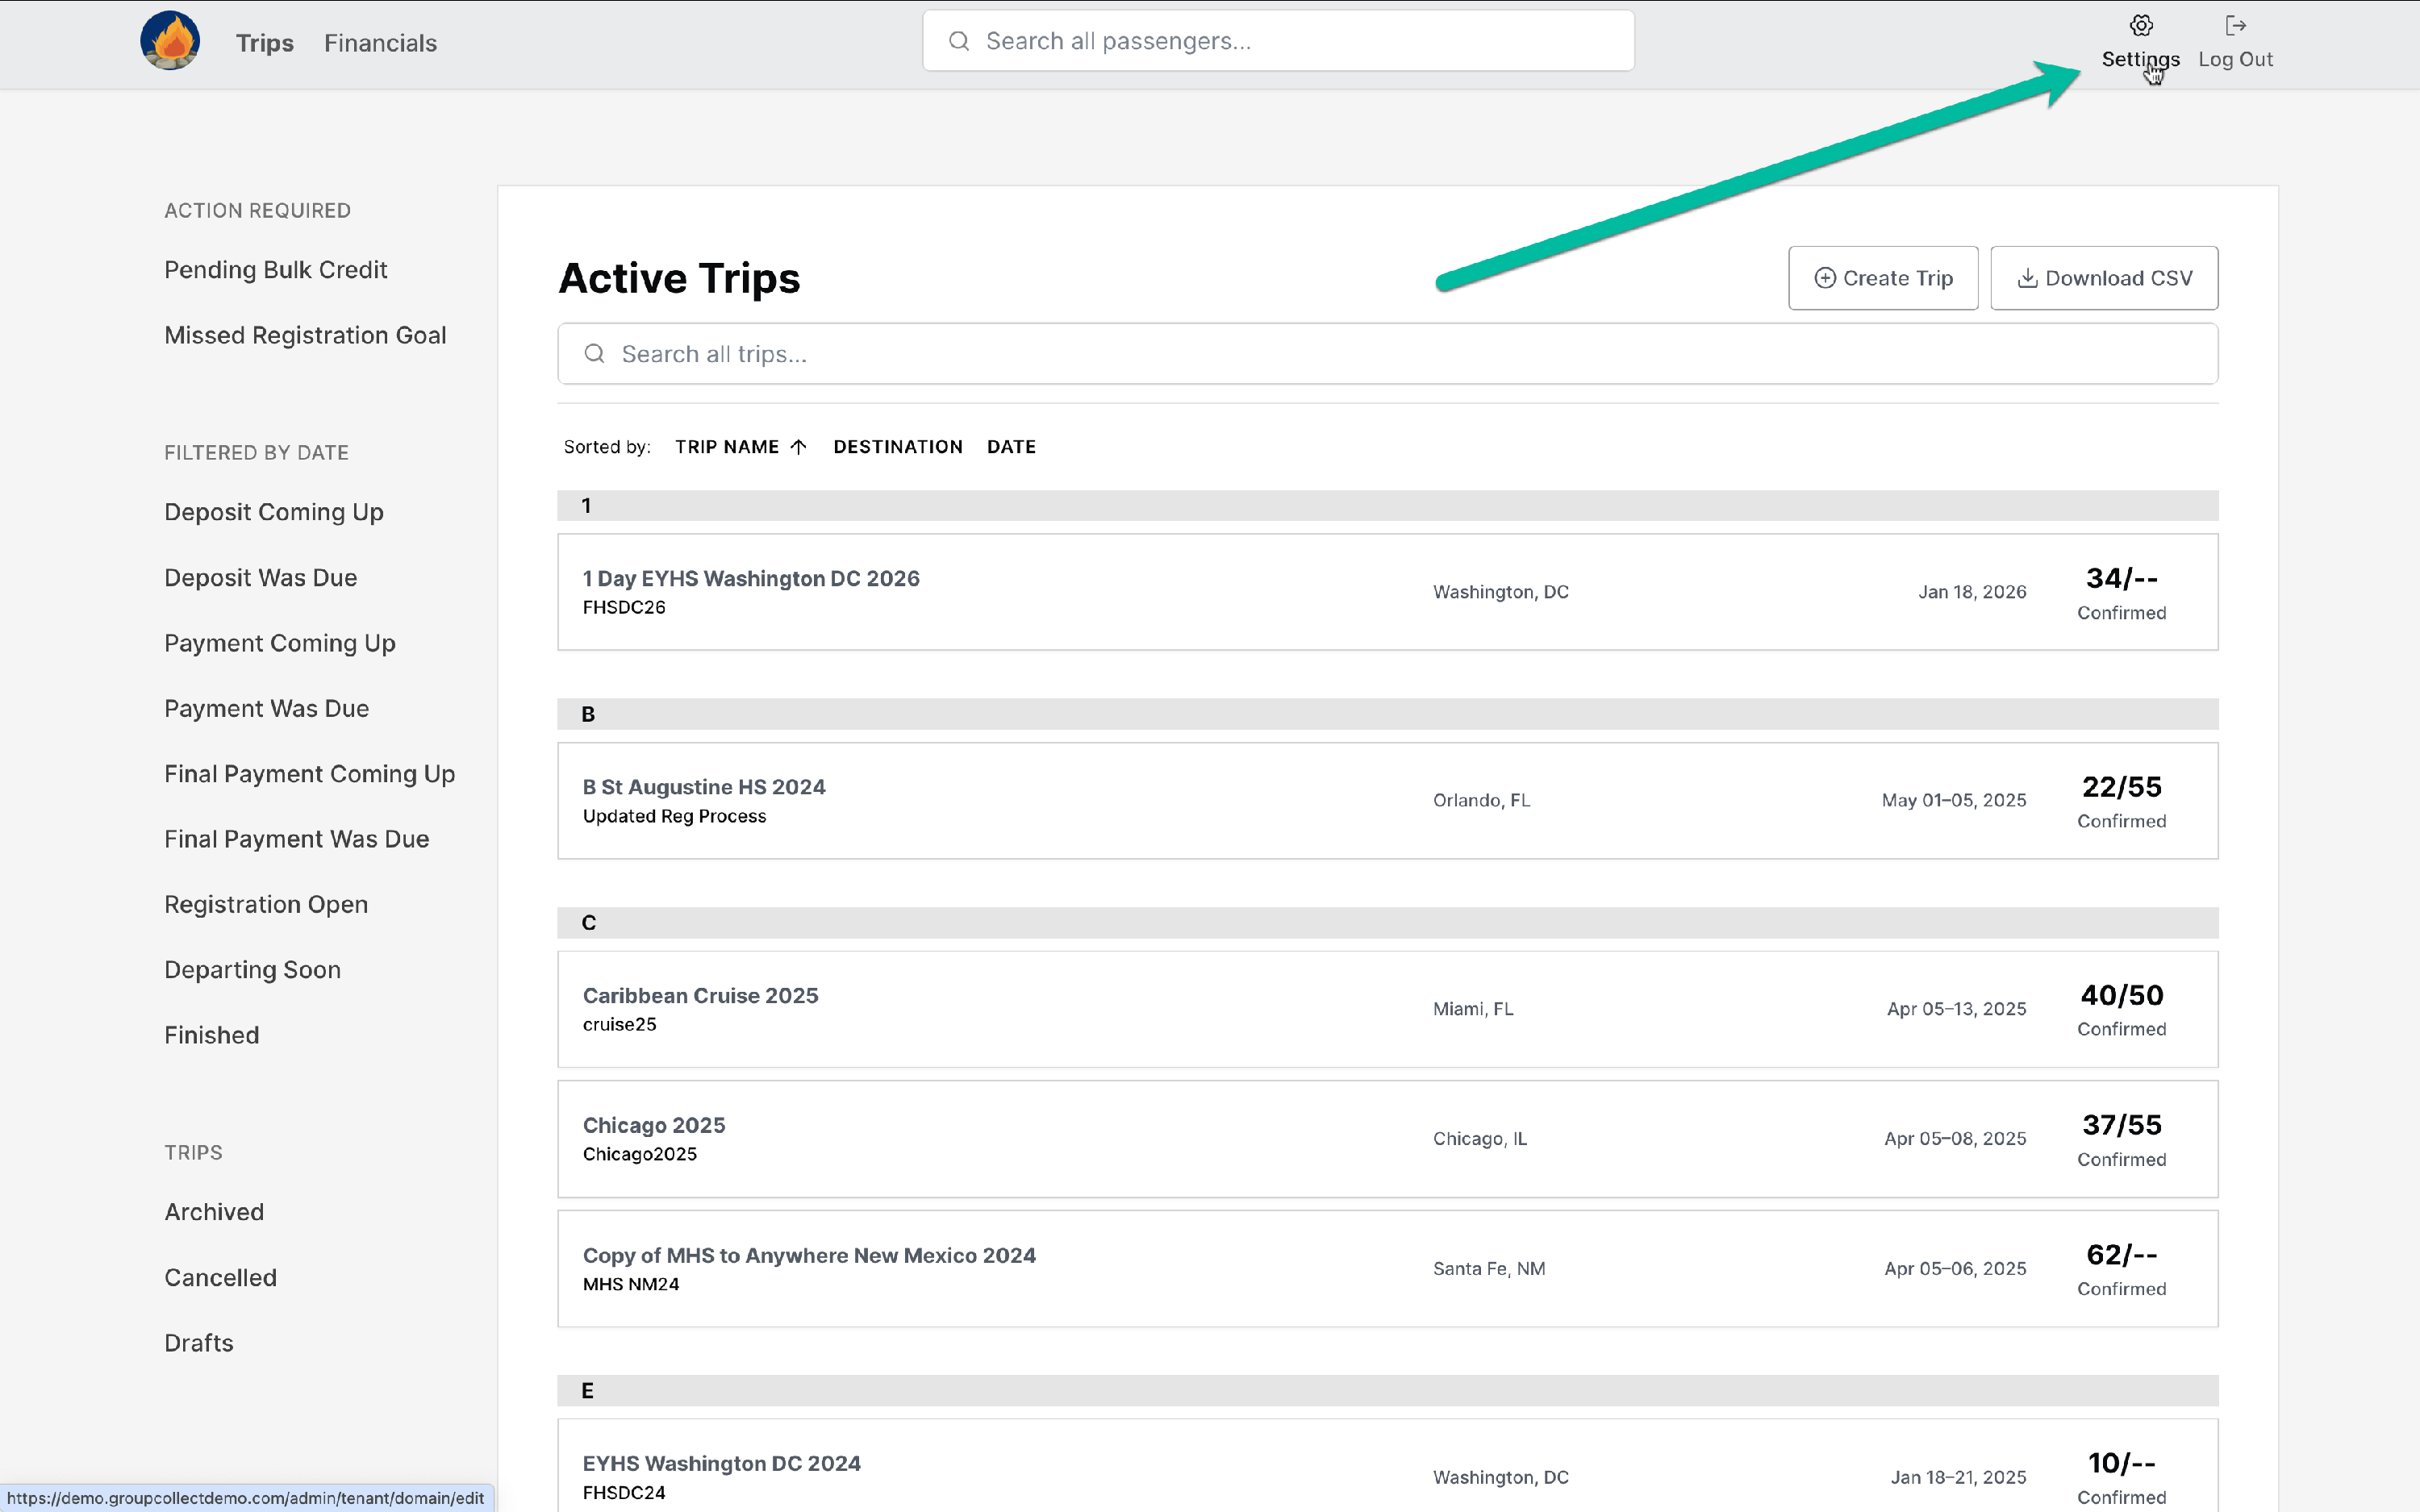The width and height of the screenshot is (2420, 1512).
Task: Toggle the Trip Name sort arrow
Action: pyautogui.click(x=798, y=447)
